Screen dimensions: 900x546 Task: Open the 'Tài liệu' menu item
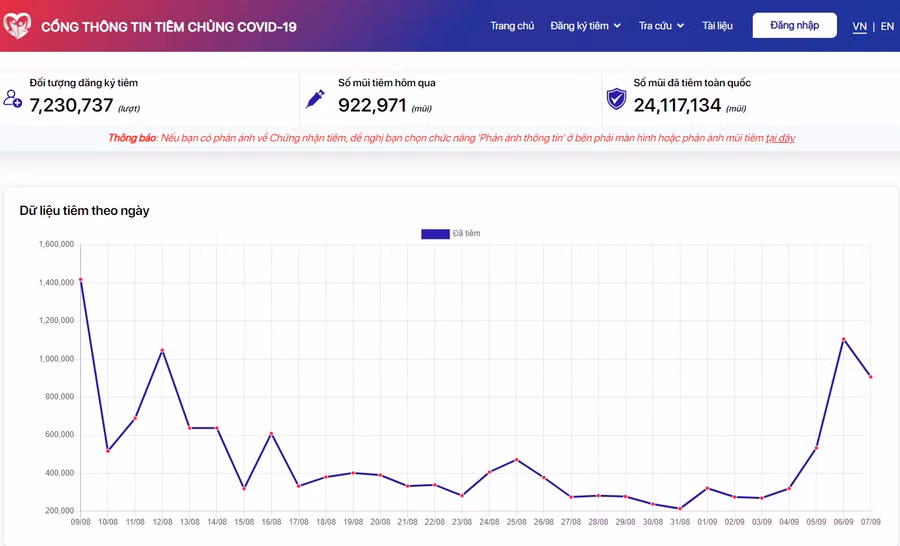(717, 26)
